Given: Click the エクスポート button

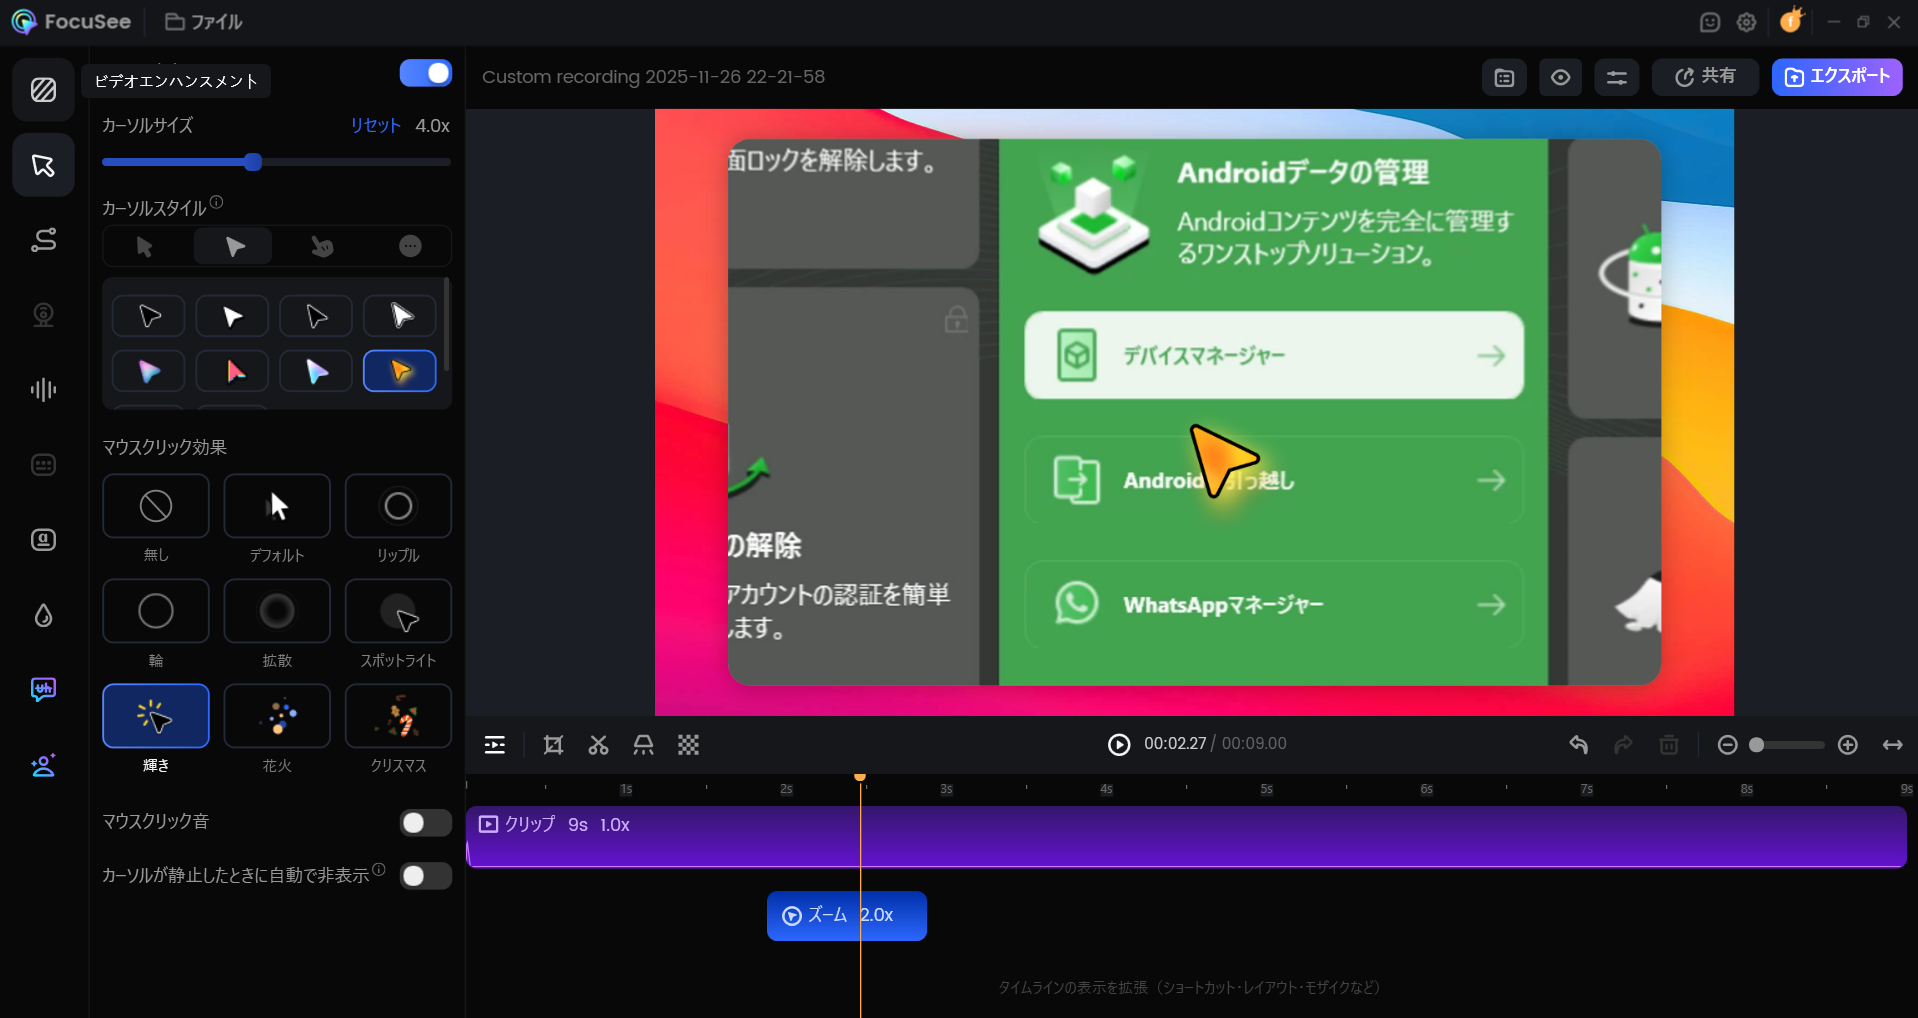Looking at the screenshot, I should [1836, 77].
